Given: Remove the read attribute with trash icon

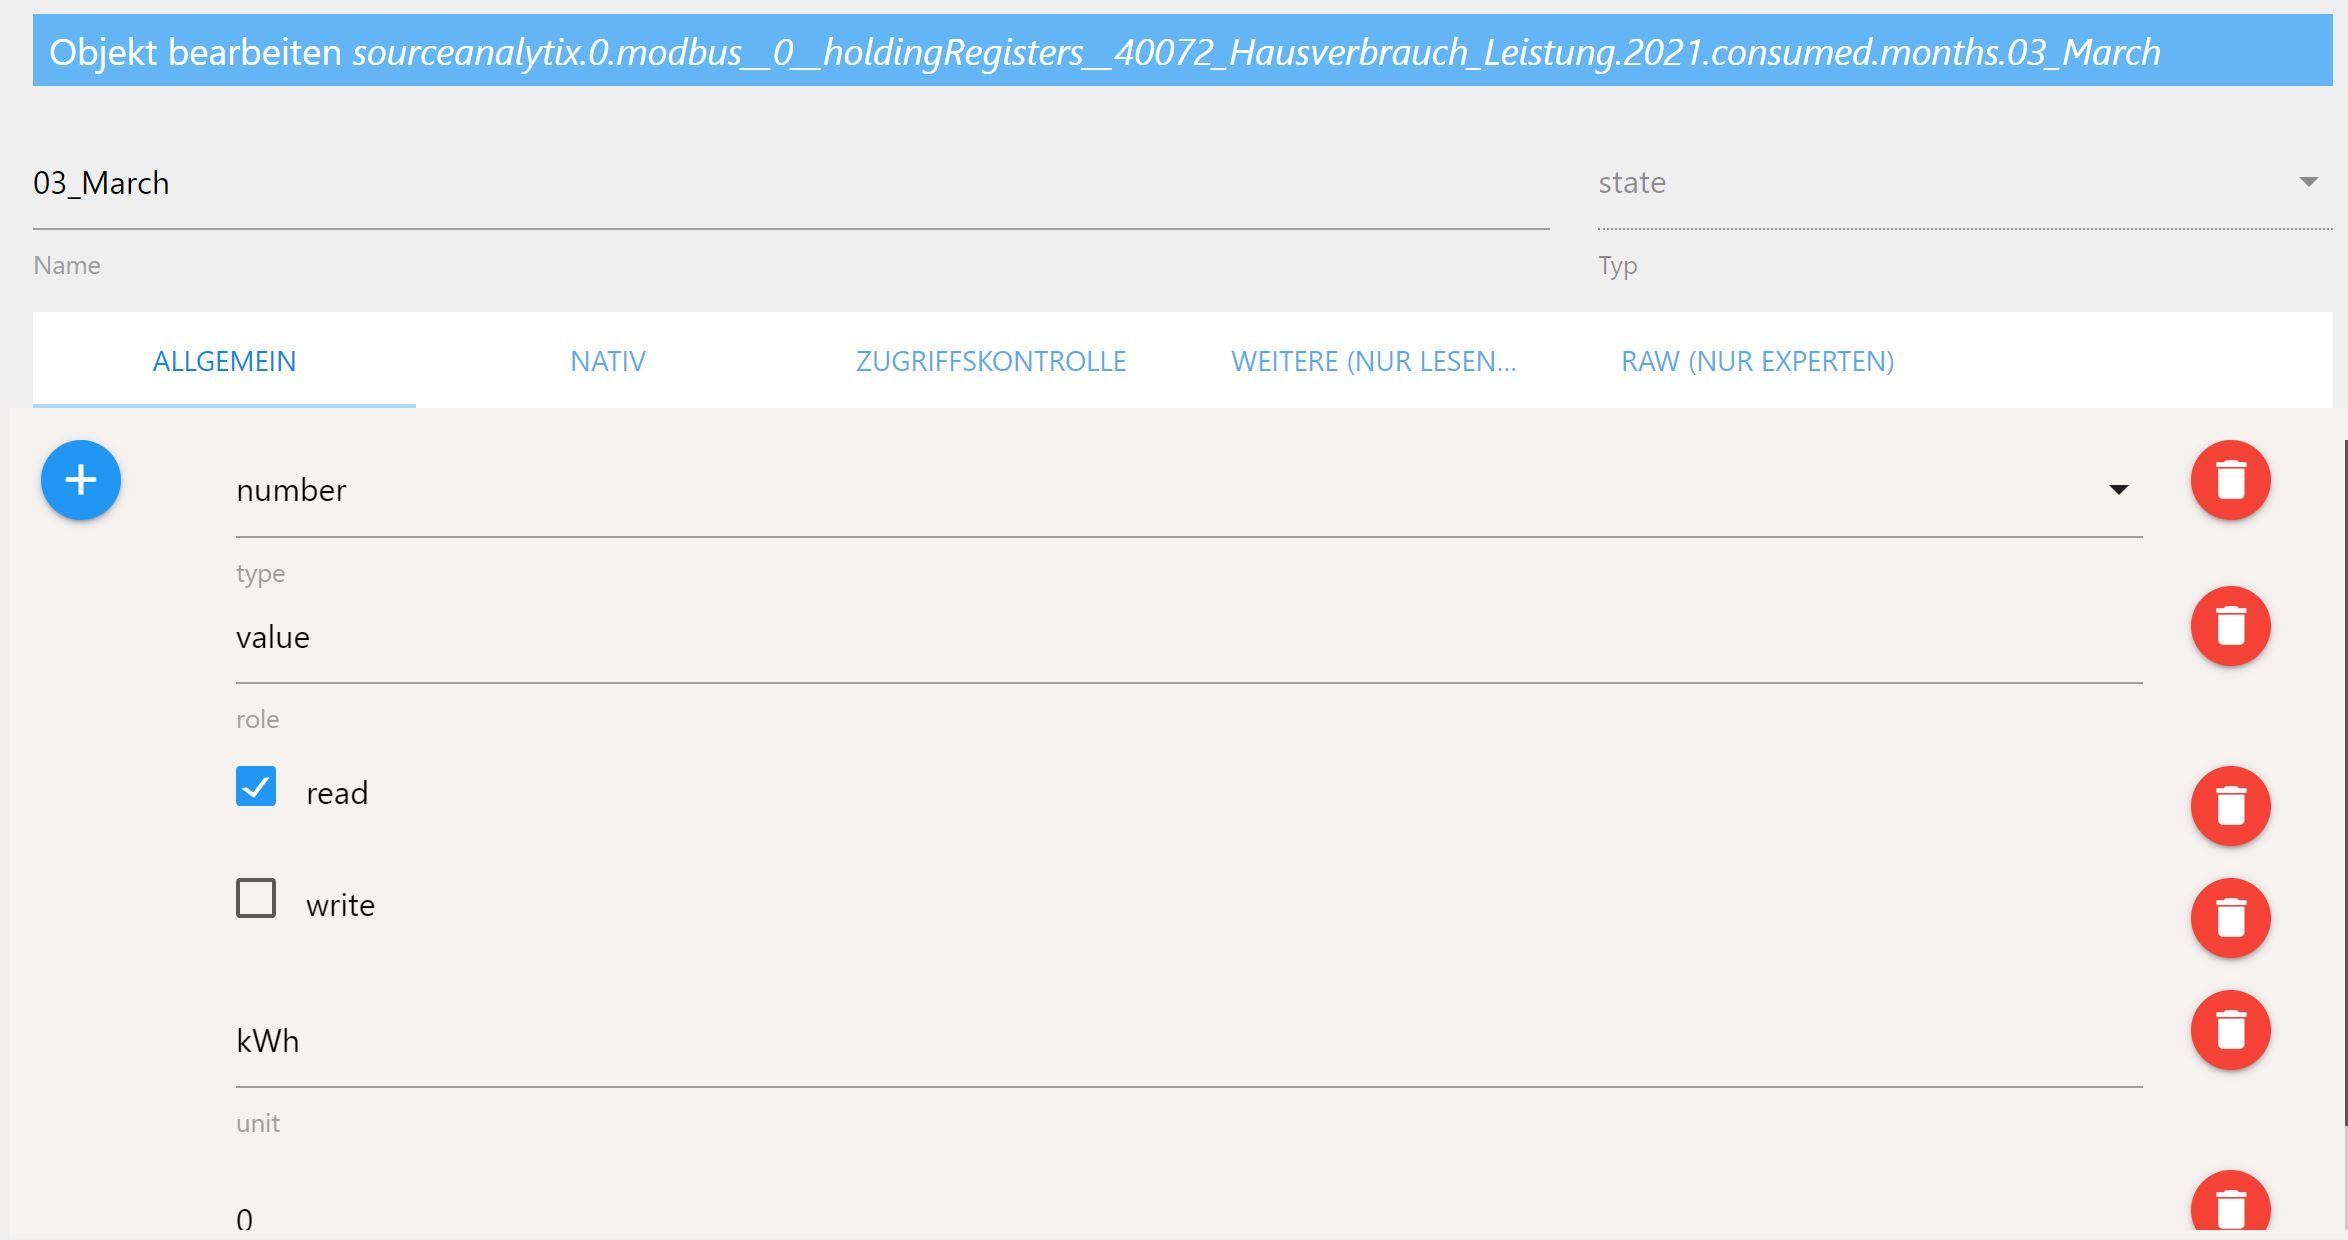Looking at the screenshot, I should (x=2230, y=806).
